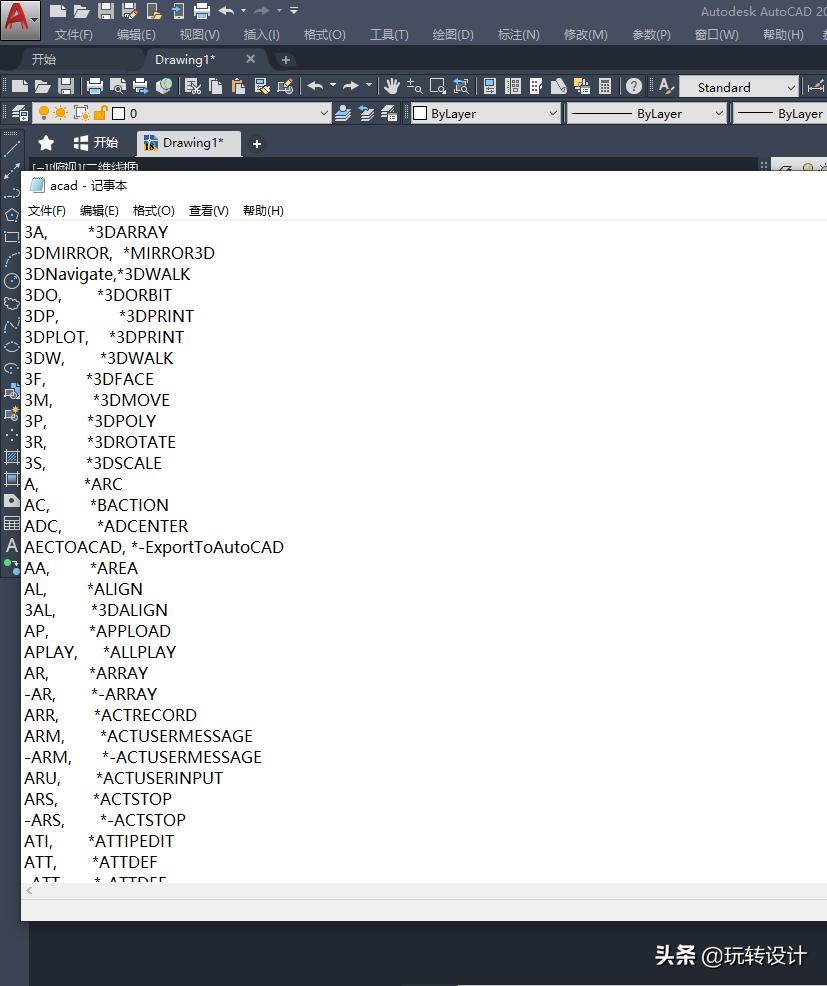Select the Construction Line tool
827x986 pixels.
point(11,170)
